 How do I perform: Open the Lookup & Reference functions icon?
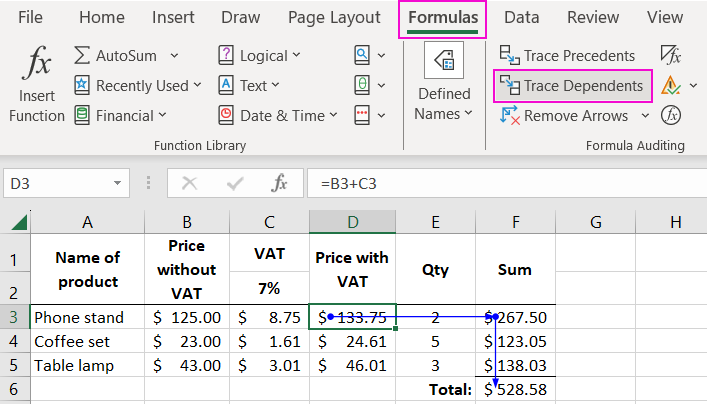point(362,56)
